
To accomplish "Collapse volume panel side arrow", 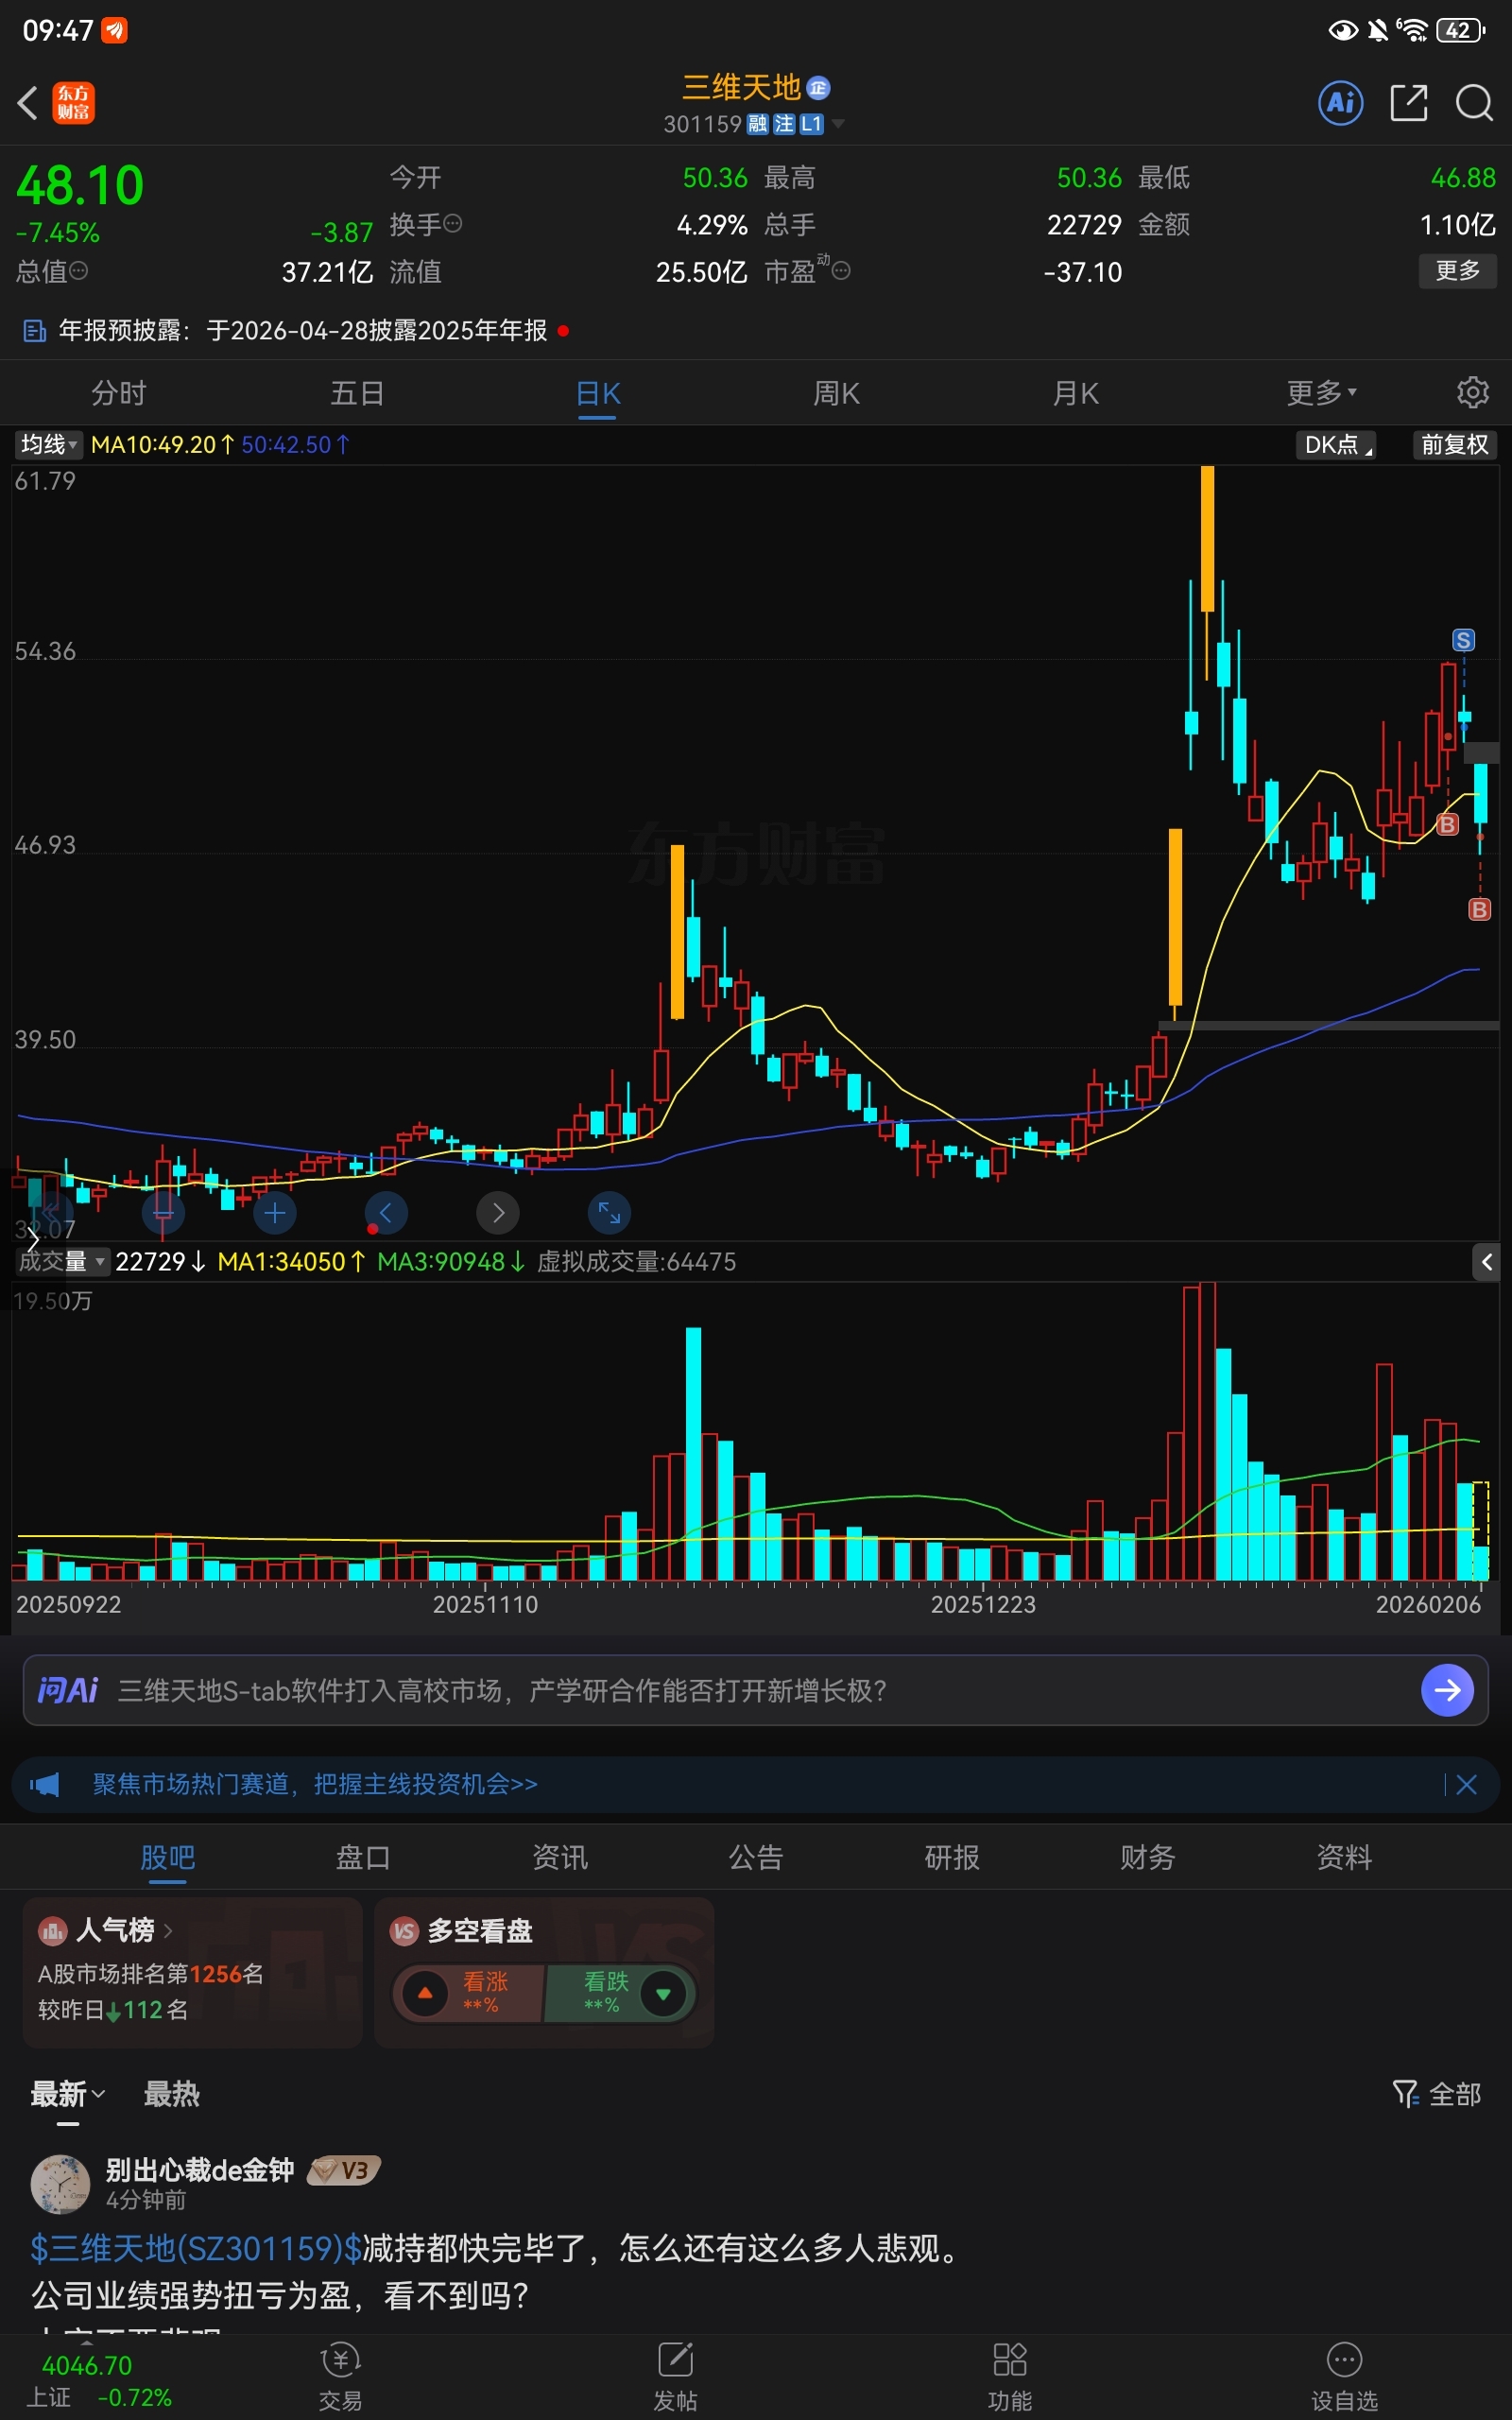I will 1486,1262.
